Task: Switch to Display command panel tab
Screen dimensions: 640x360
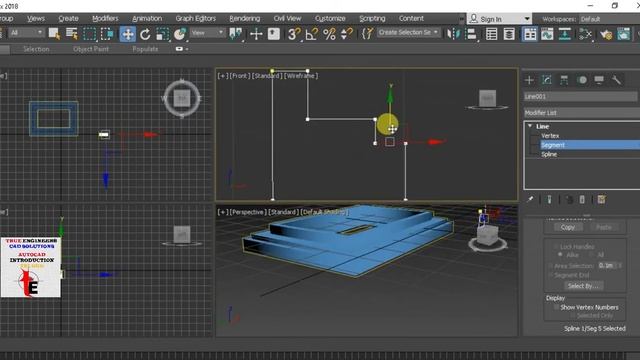Action: (x=599, y=80)
